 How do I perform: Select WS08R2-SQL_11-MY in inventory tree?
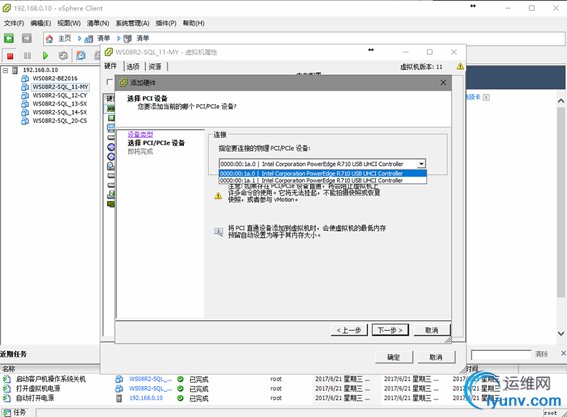[x=60, y=87]
